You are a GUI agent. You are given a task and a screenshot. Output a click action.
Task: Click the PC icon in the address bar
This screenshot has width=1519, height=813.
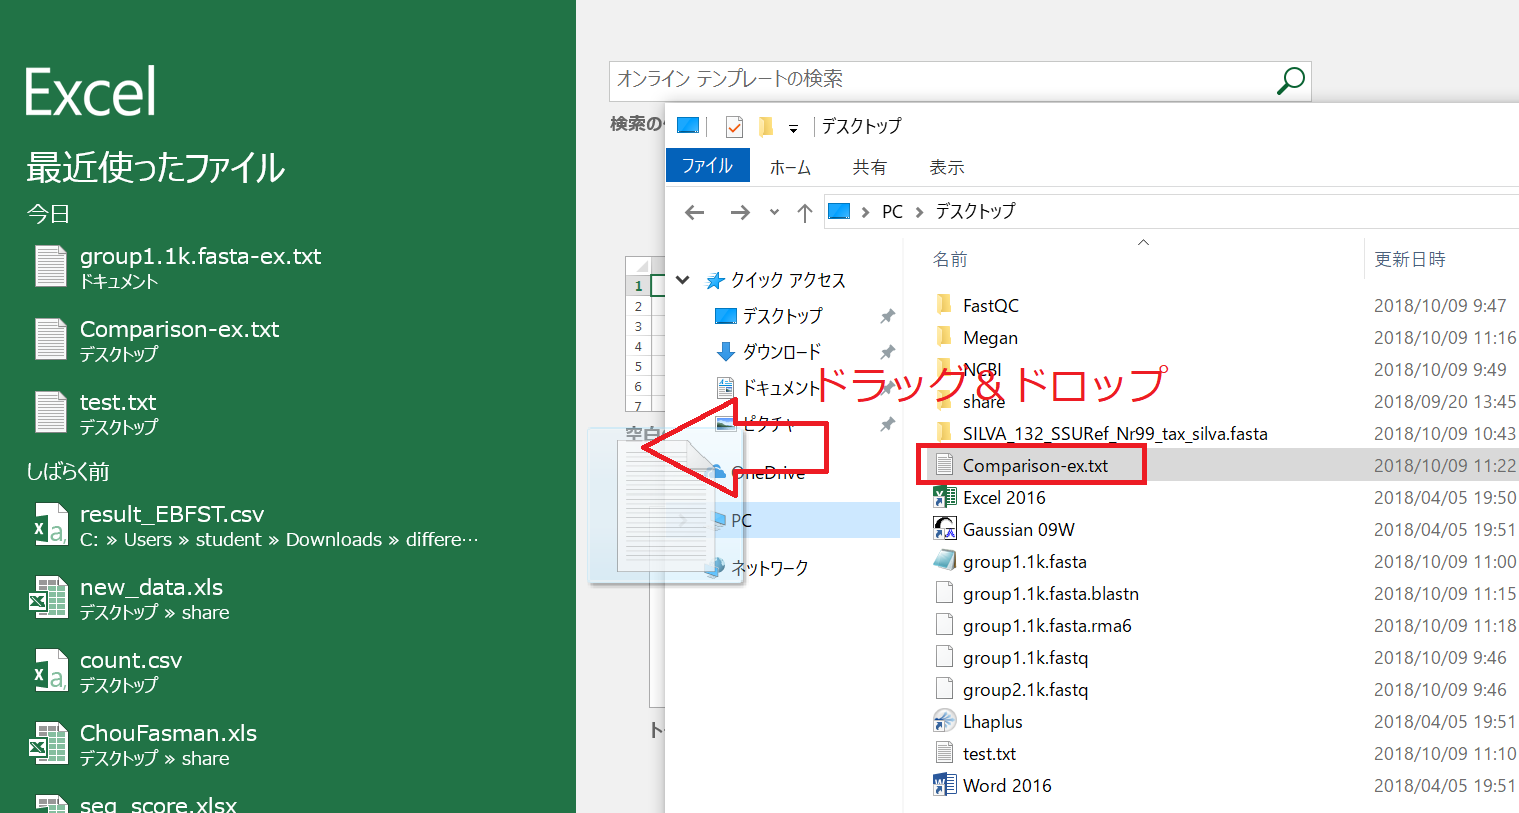pos(839,211)
